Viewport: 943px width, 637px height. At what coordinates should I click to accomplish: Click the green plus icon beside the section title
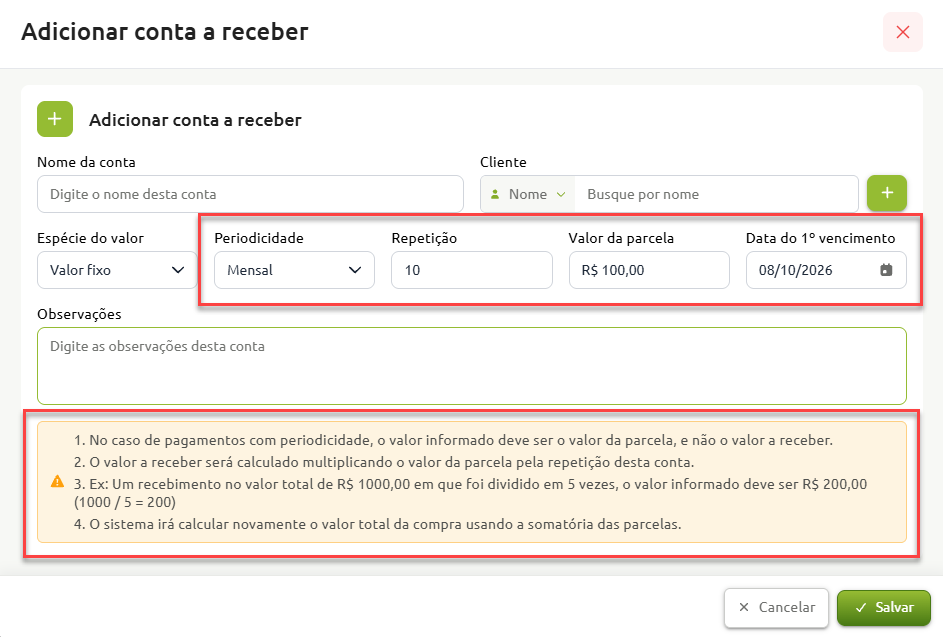tap(55, 119)
